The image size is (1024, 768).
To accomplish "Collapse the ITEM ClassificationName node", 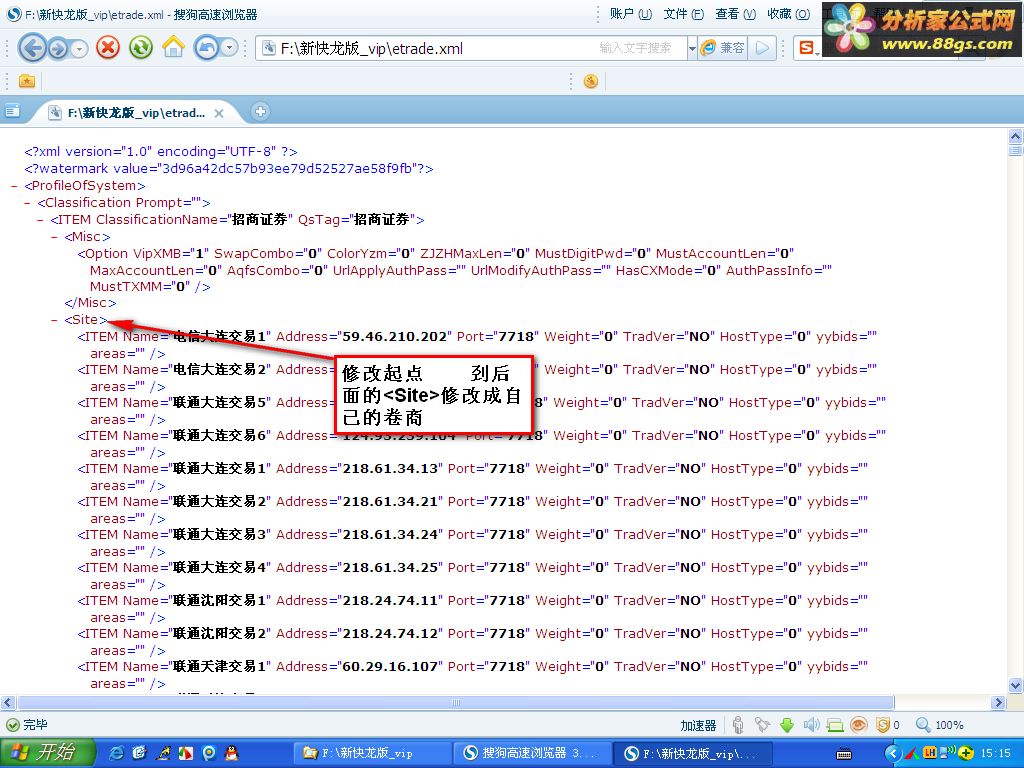I will coord(40,220).
